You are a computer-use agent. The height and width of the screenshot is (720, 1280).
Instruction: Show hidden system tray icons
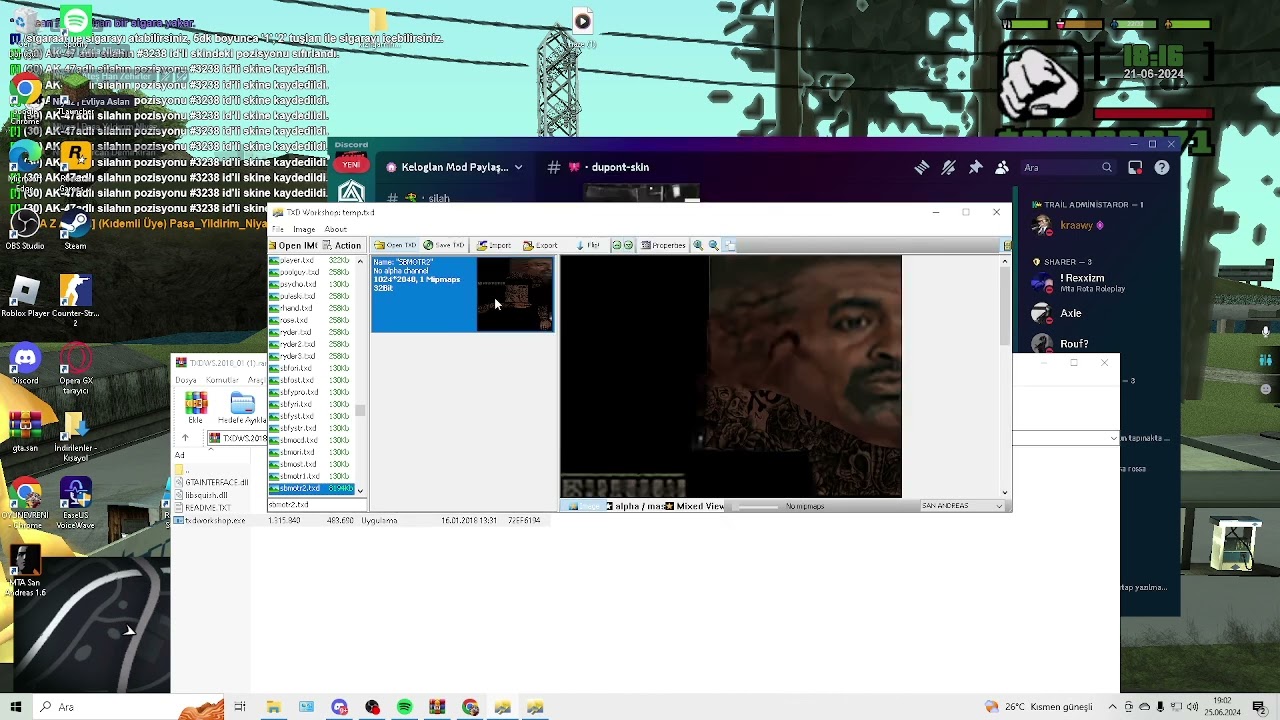tap(1112, 707)
